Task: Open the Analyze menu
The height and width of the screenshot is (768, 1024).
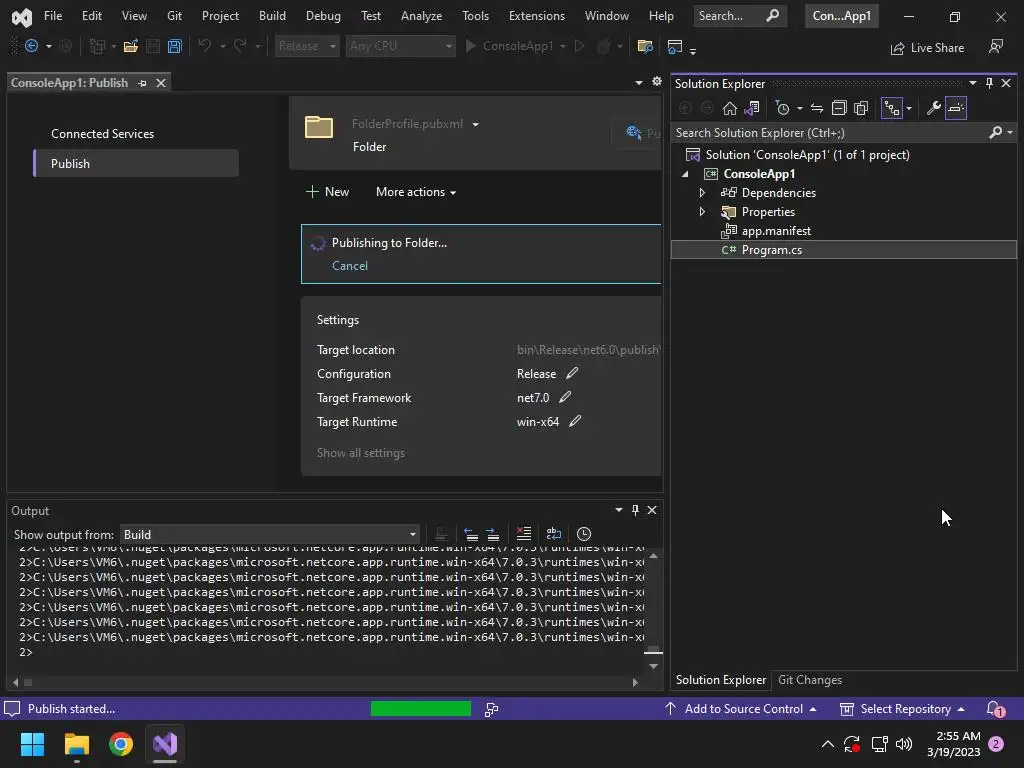Action: [x=421, y=16]
